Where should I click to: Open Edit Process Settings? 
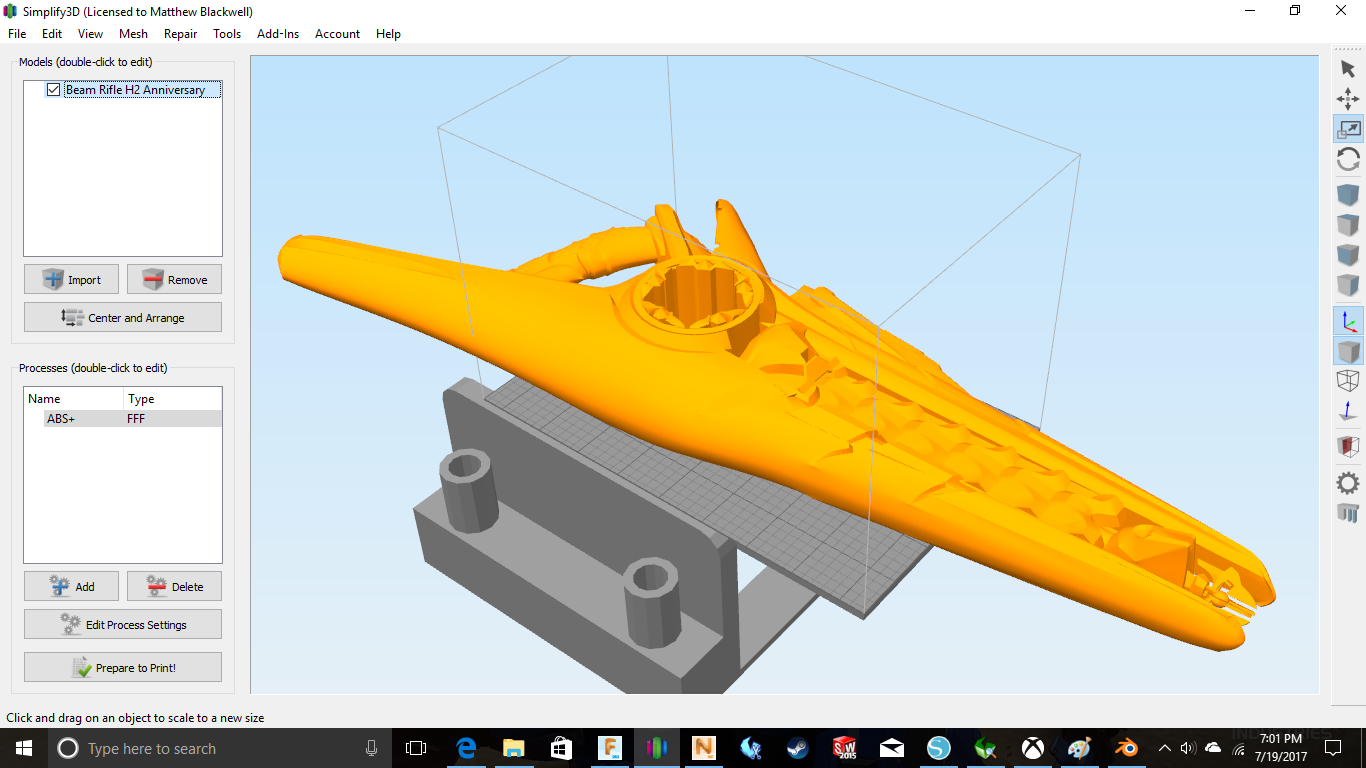point(123,624)
